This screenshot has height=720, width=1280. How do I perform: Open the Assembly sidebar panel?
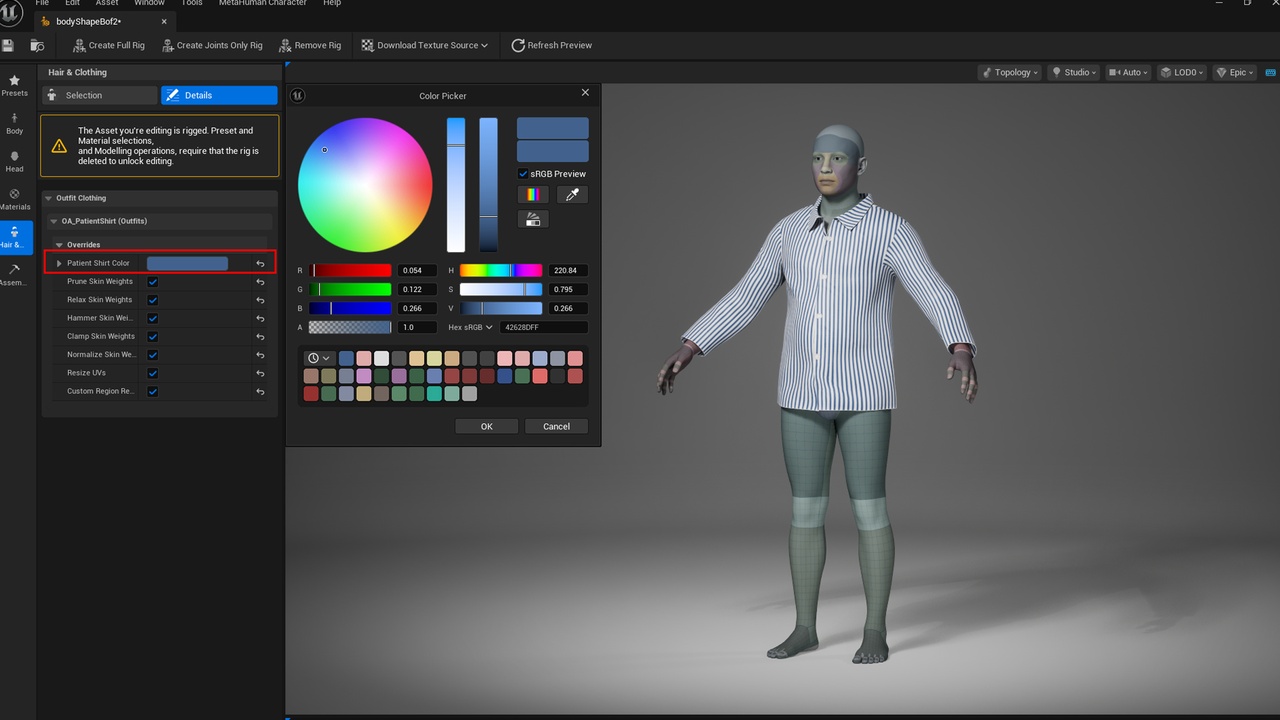point(14,275)
